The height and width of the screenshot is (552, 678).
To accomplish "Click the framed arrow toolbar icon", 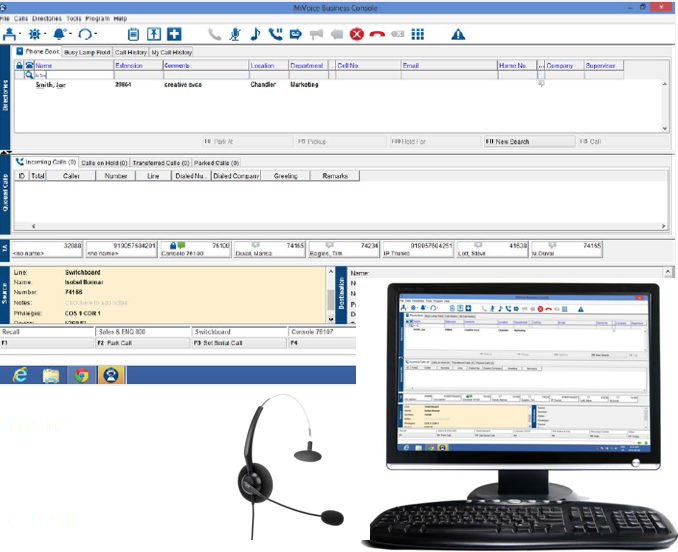I will coord(154,34).
